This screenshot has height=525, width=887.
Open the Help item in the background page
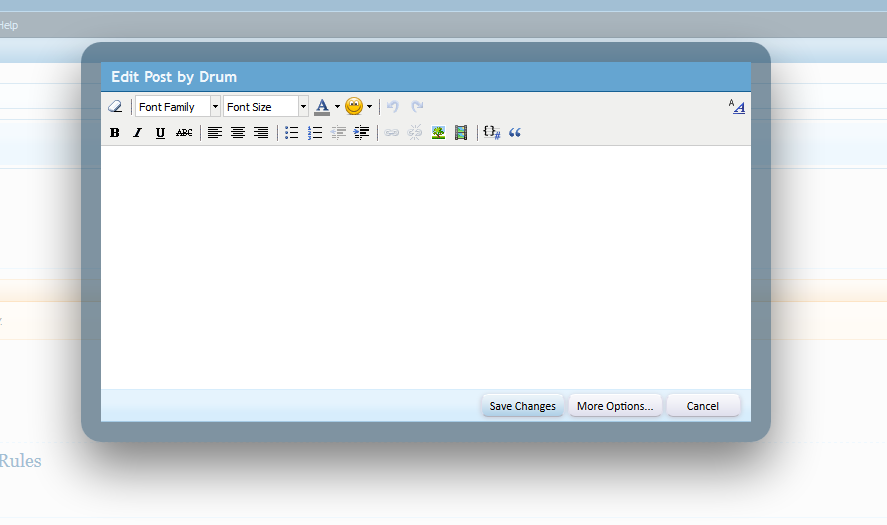8,25
